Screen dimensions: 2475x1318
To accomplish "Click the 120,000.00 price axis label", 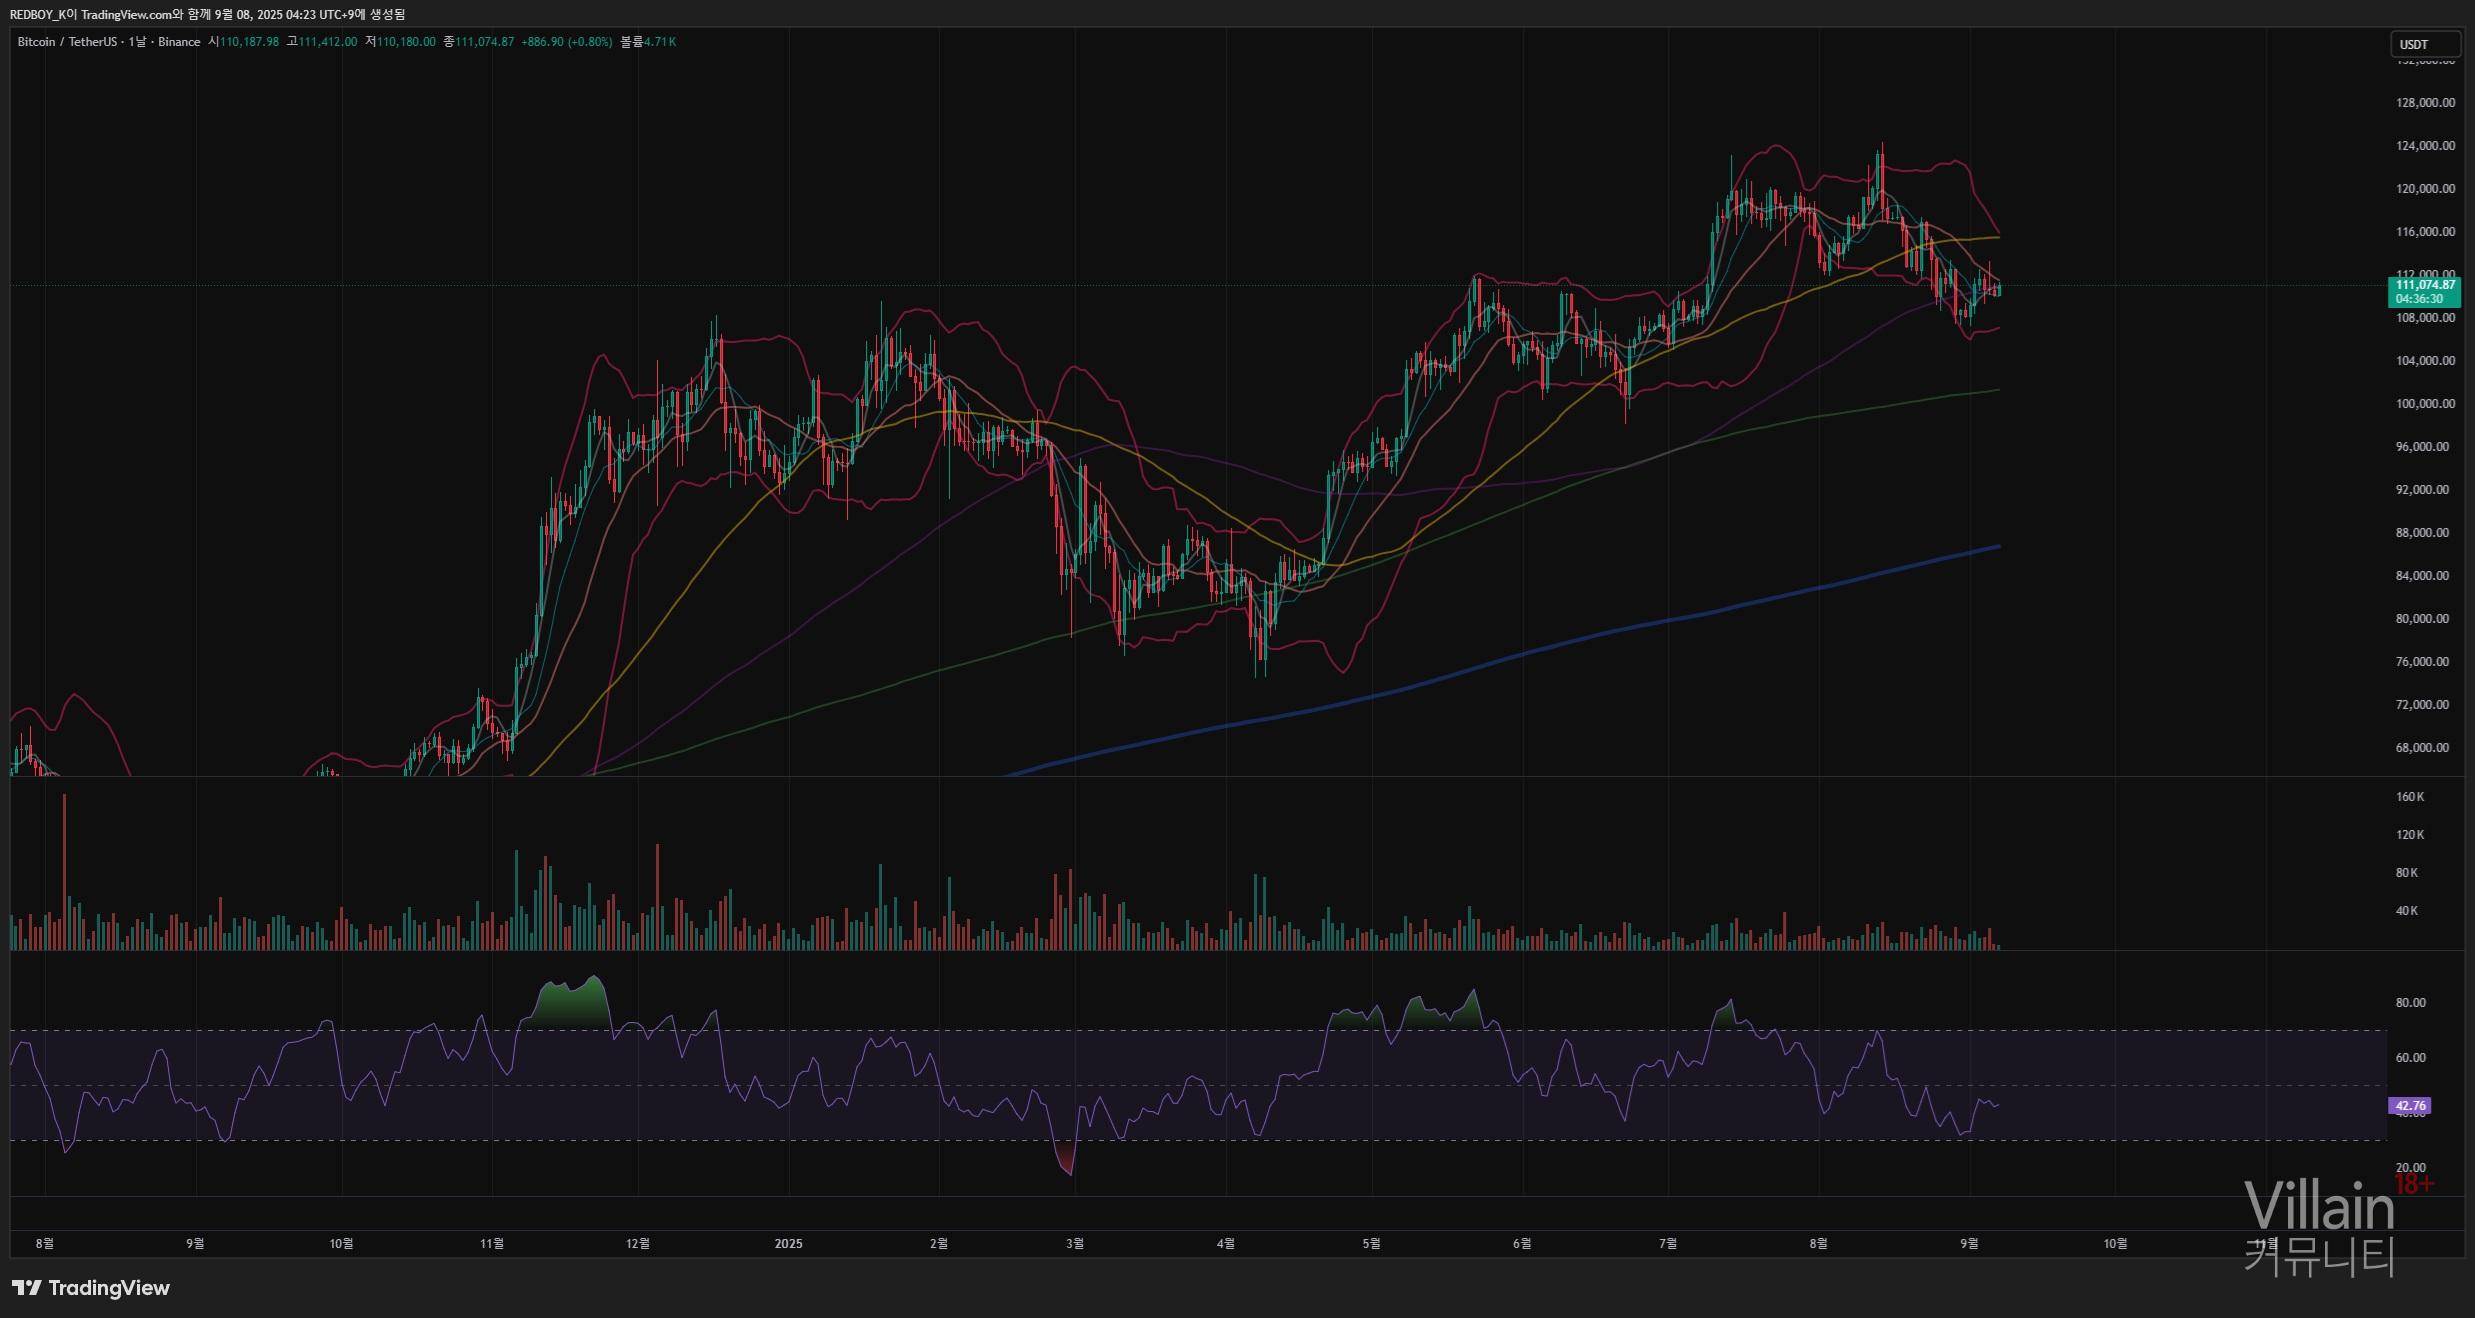I will [2424, 188].
